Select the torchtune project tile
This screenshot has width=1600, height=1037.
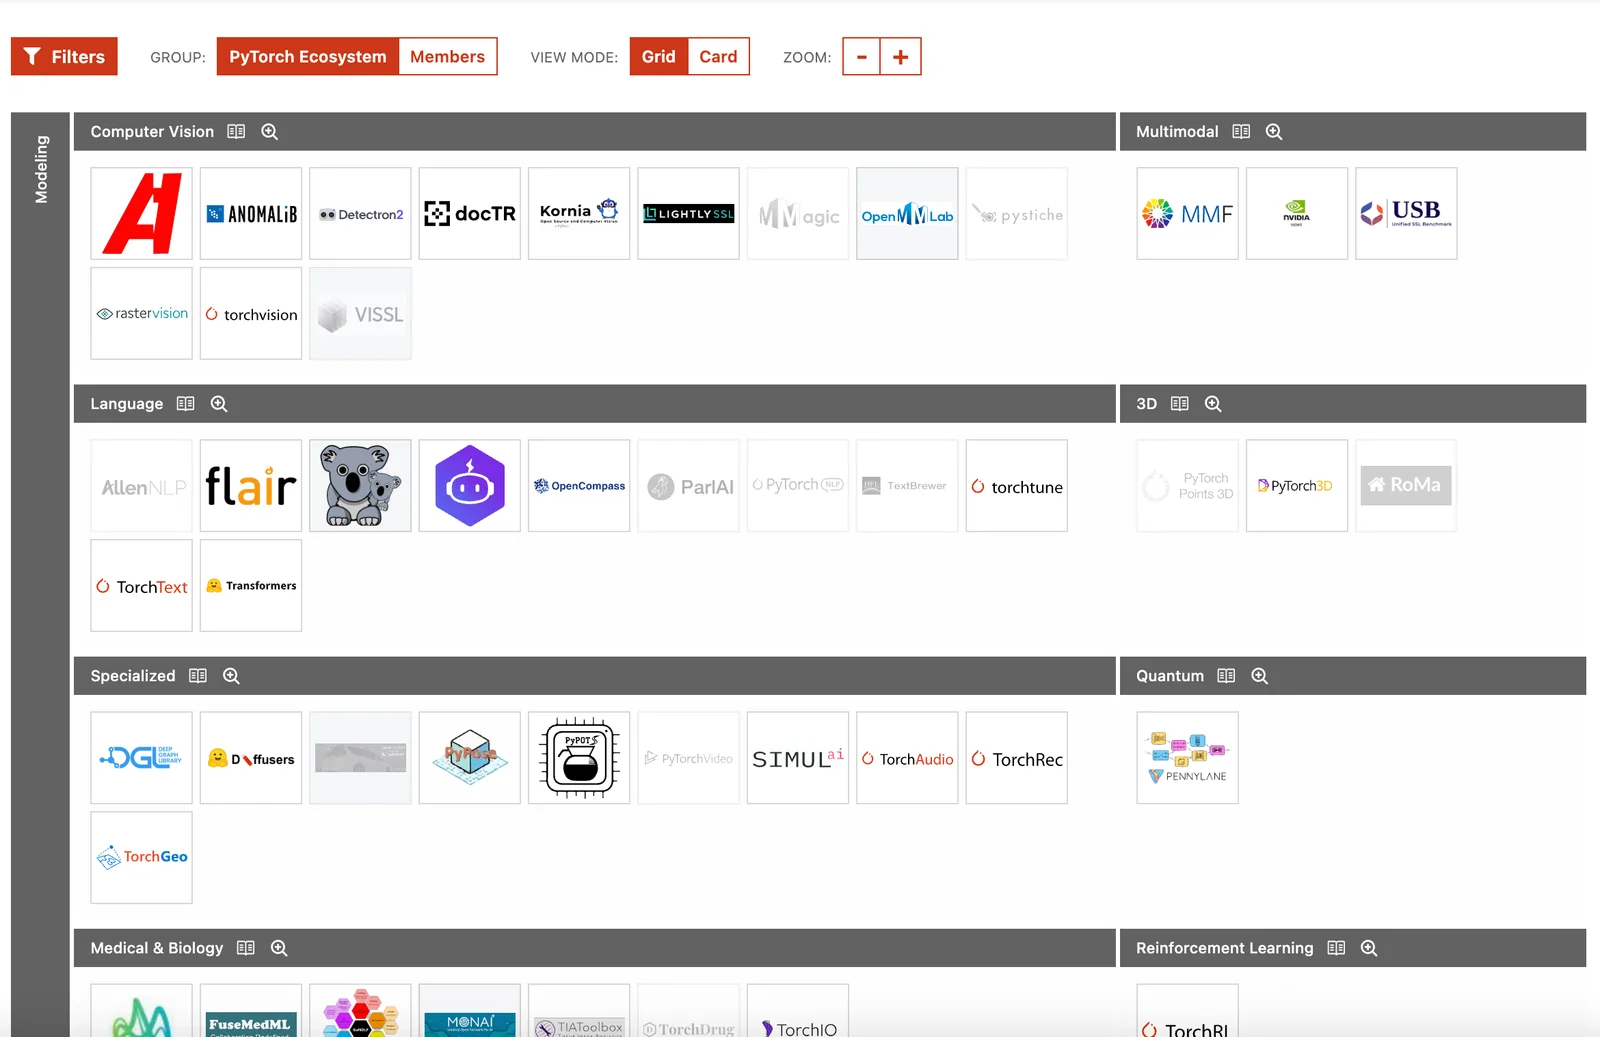1016,486
